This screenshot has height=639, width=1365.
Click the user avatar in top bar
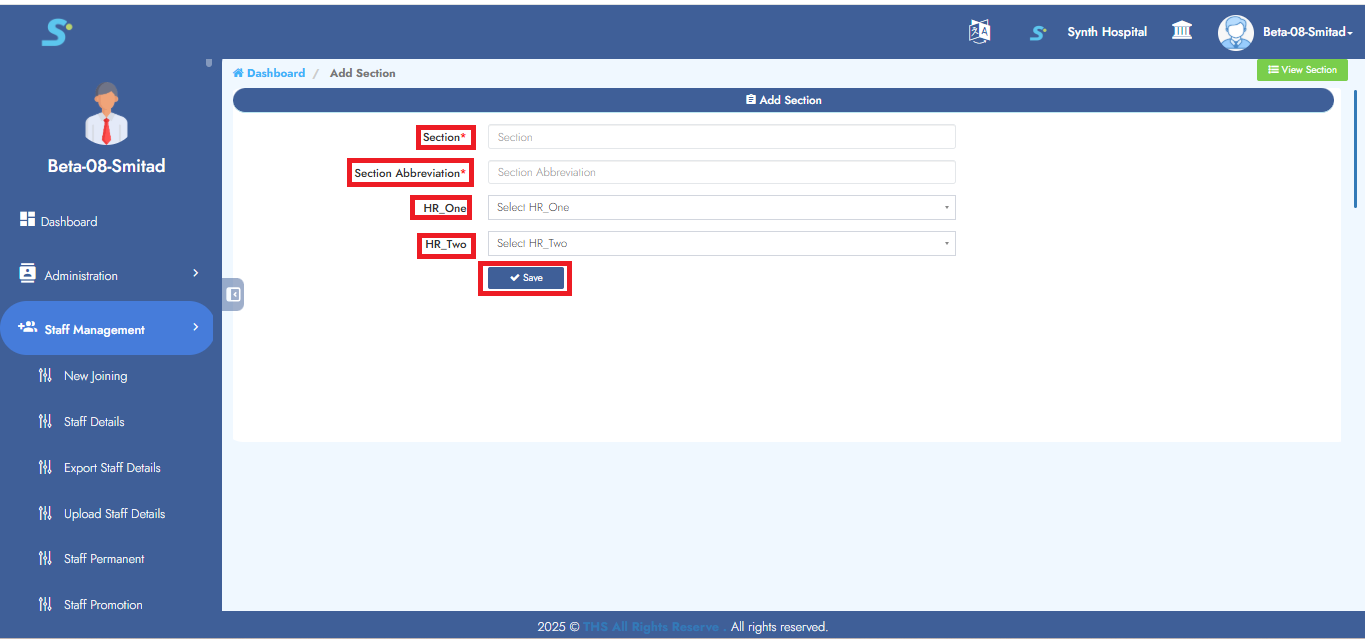[x=1235, y=32]
